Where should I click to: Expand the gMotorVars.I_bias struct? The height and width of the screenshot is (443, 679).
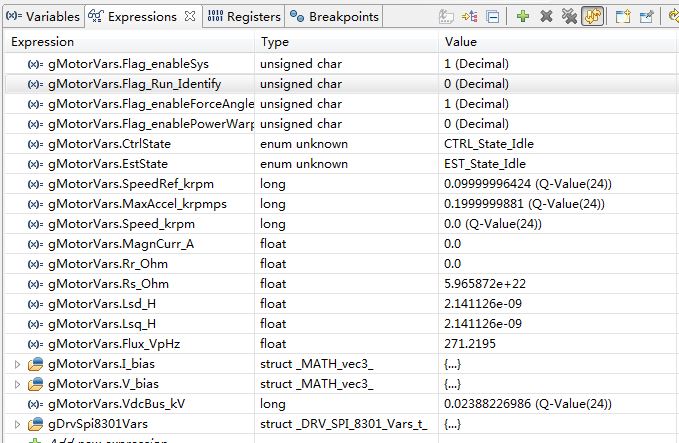[x=17, y=364]
